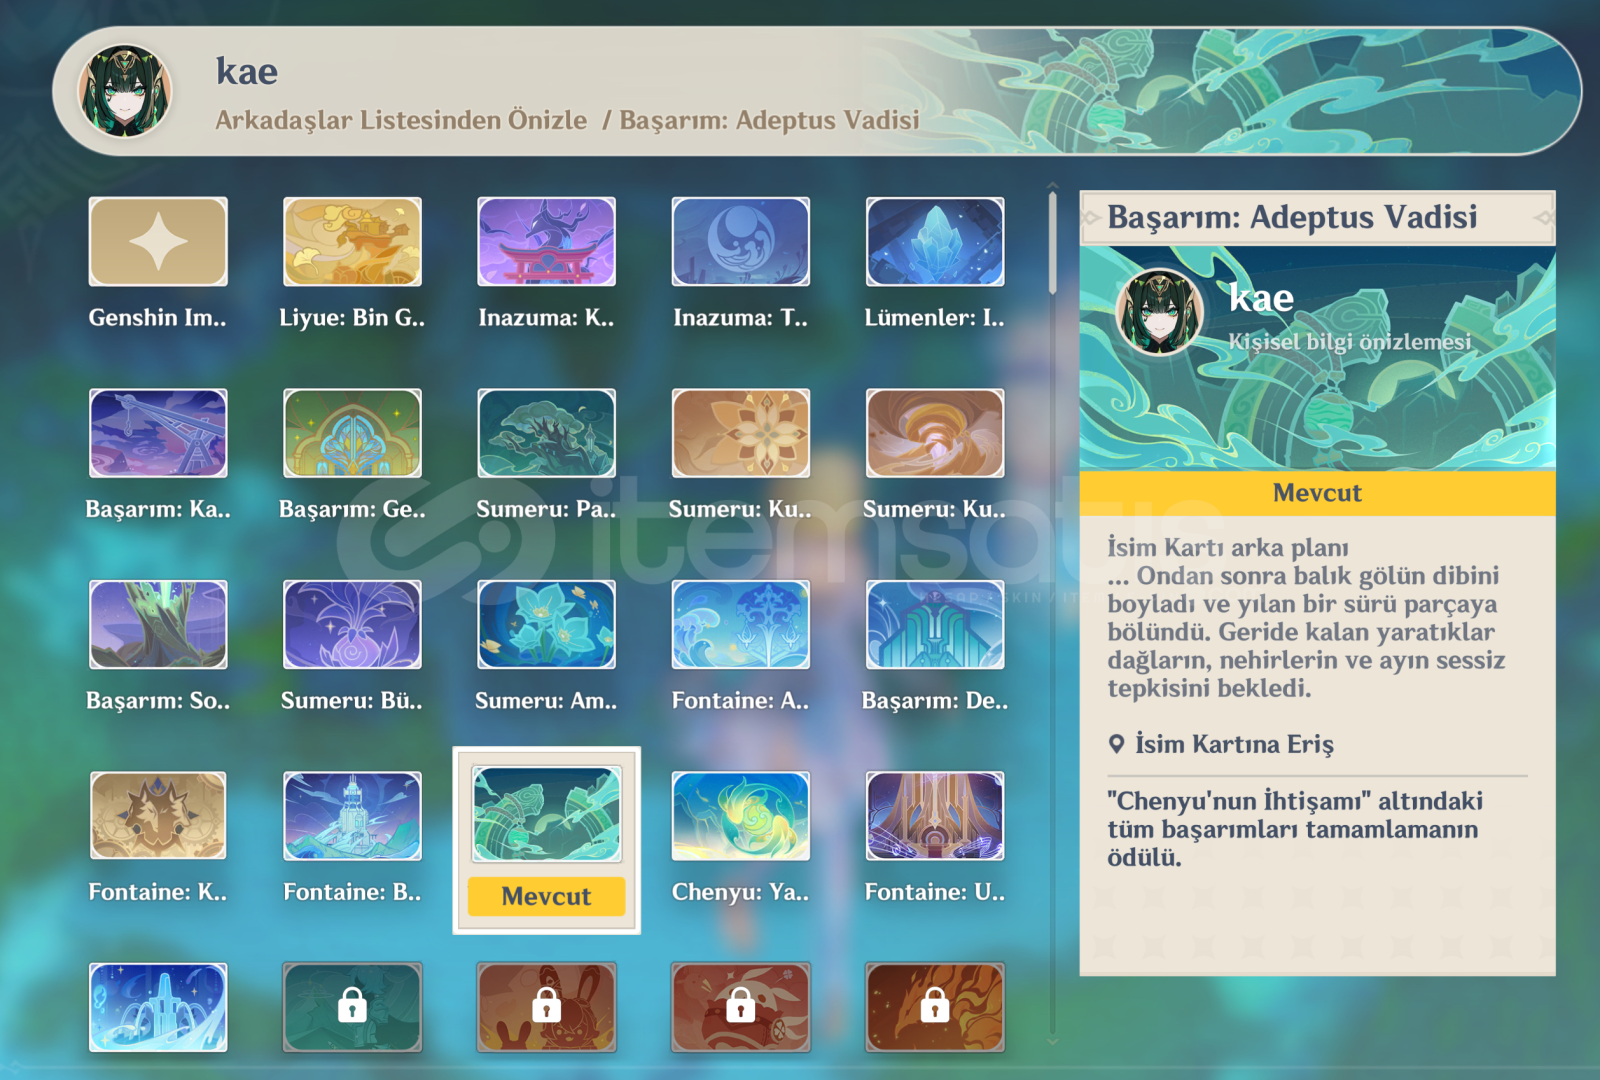Pick the Sumeru: Pa.. tree namecard
1600x1080 pixels.
click(546, 433)
